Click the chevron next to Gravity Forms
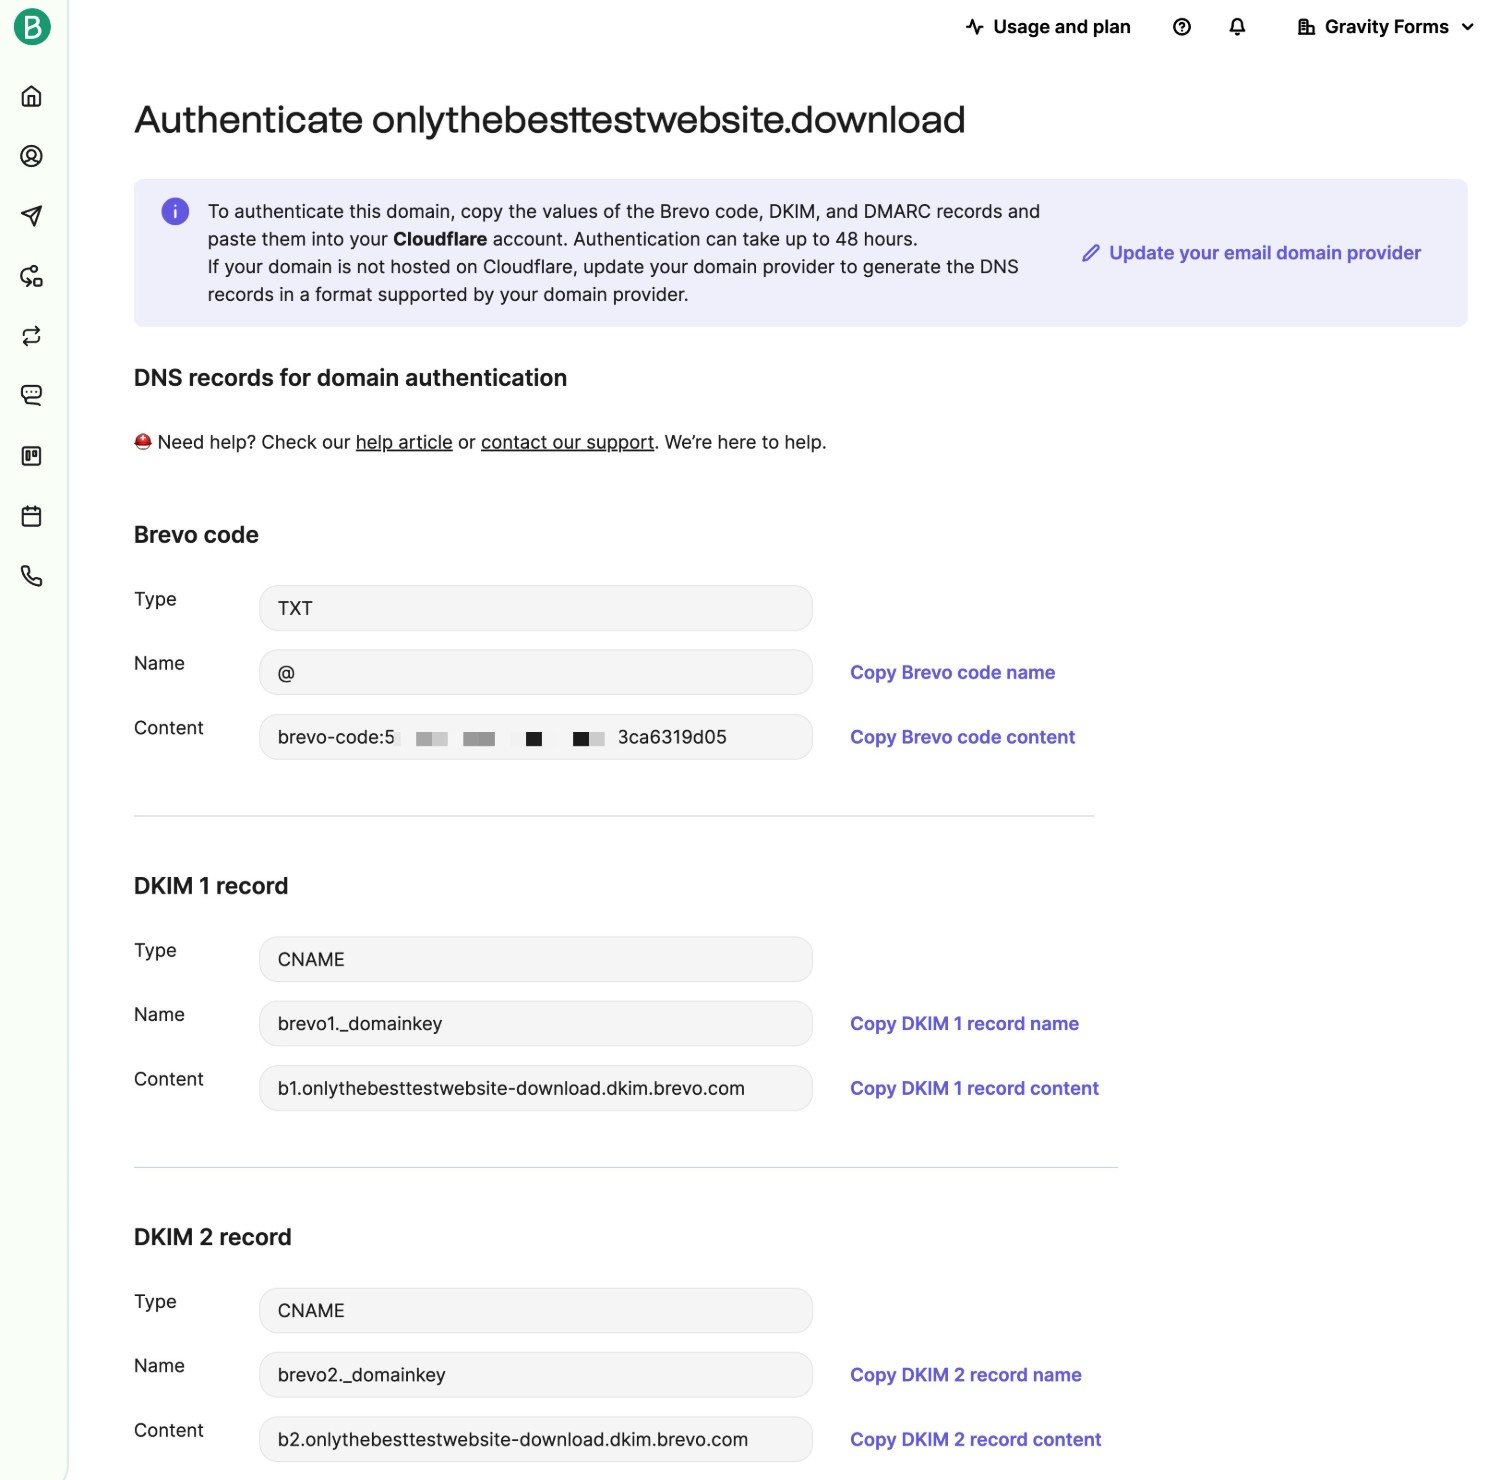The image size is (1500, 1480). point(1467,27)
